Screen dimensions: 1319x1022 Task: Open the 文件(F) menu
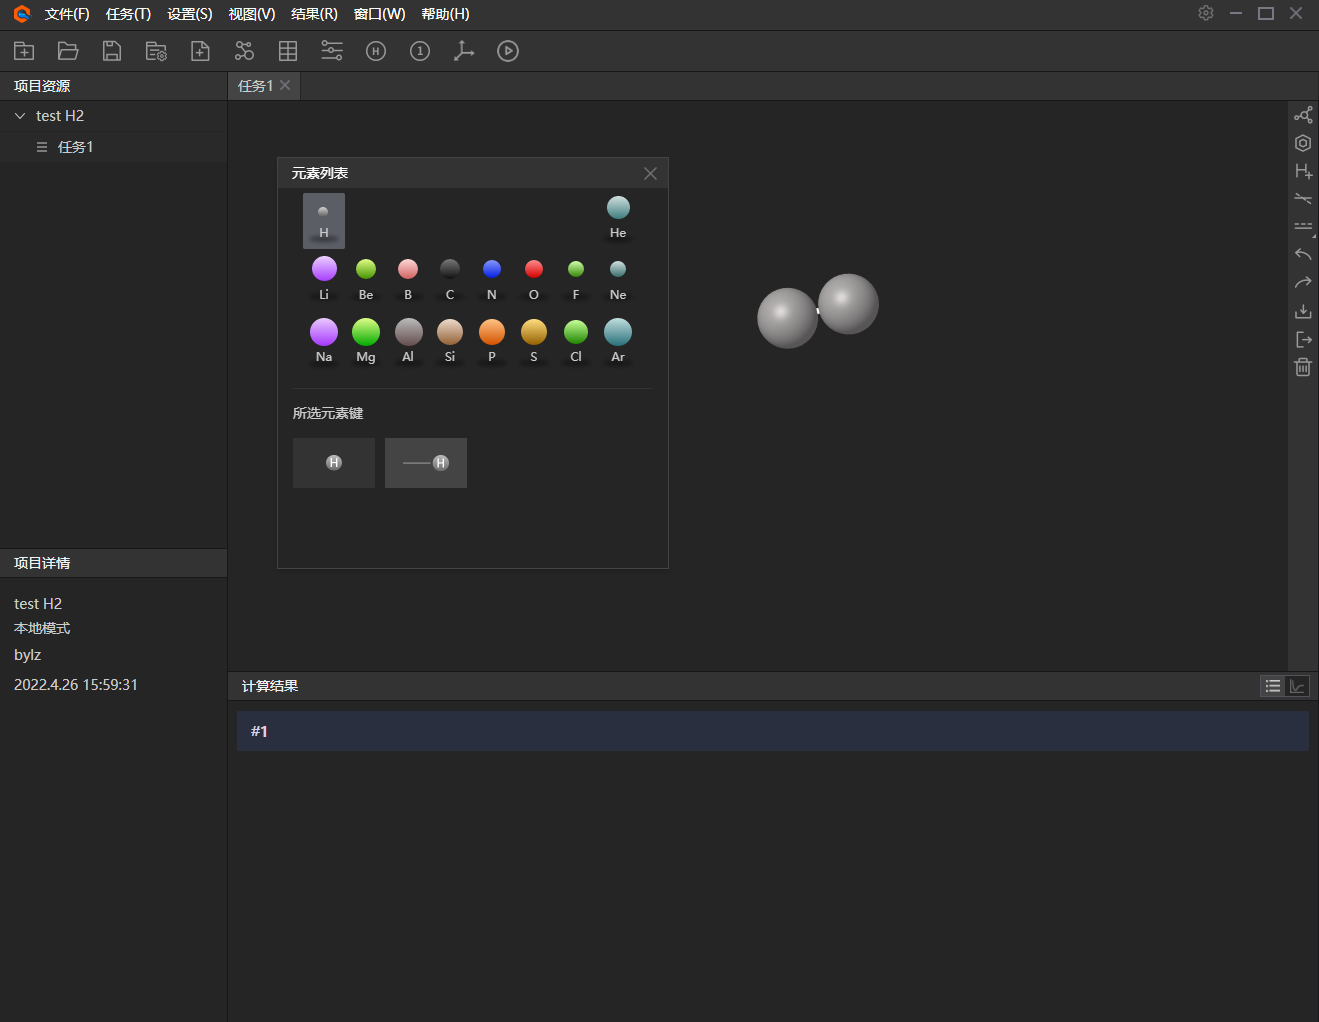[67, 14]
